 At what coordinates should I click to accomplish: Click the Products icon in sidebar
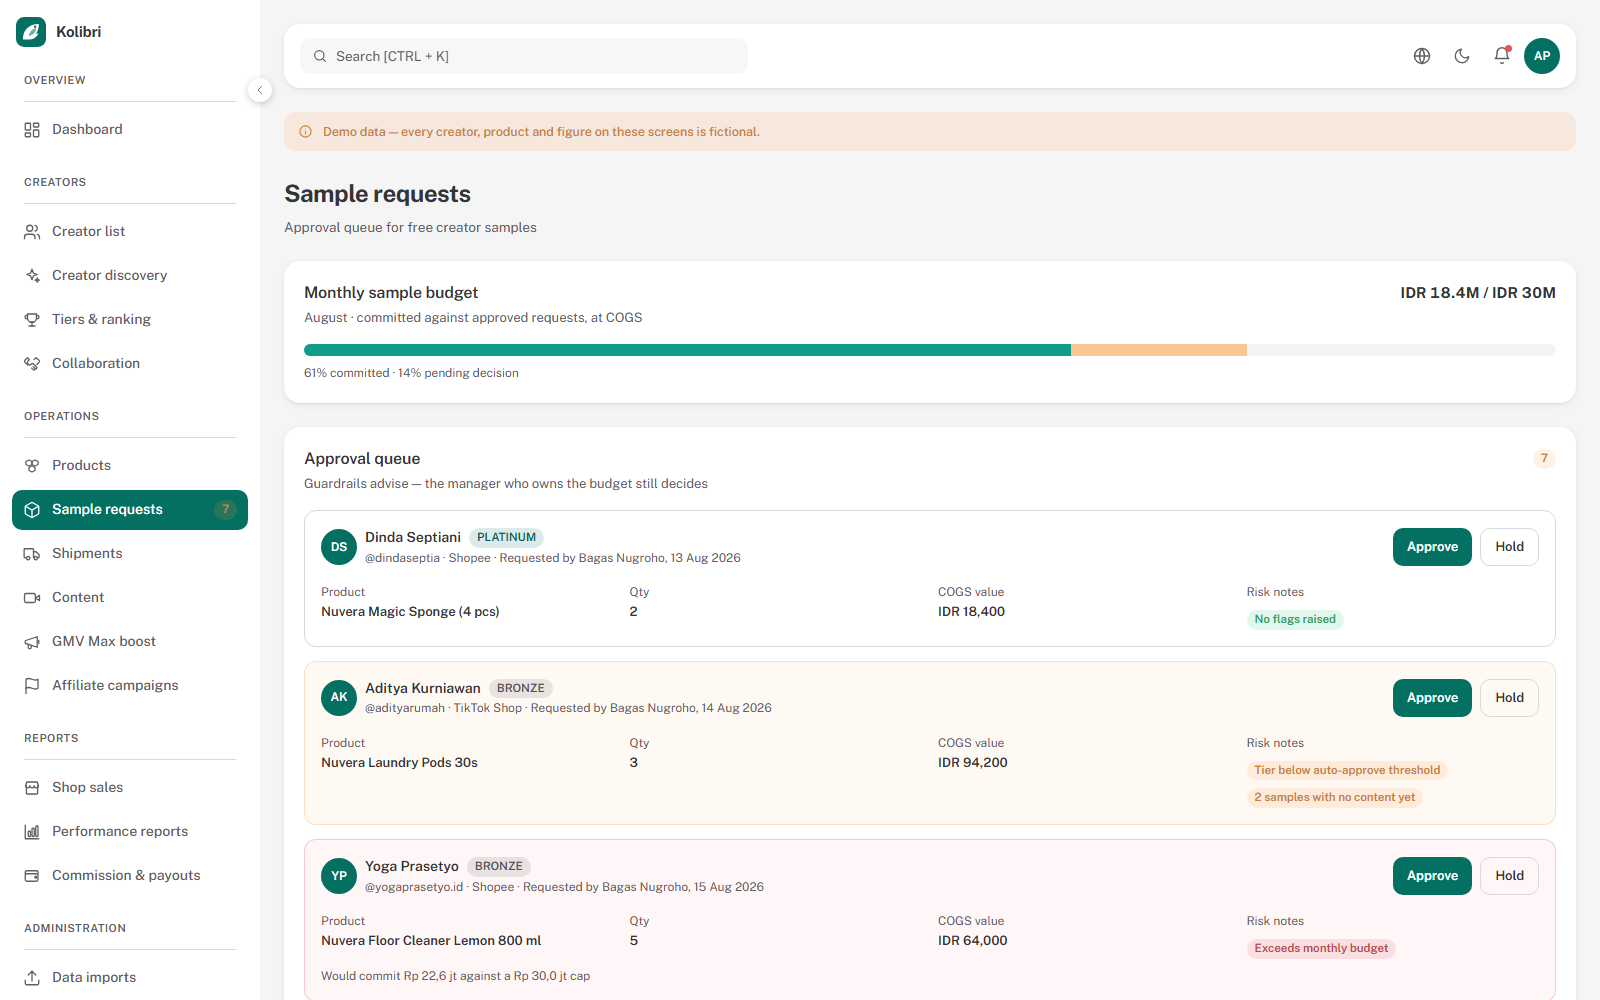(32, 466)
